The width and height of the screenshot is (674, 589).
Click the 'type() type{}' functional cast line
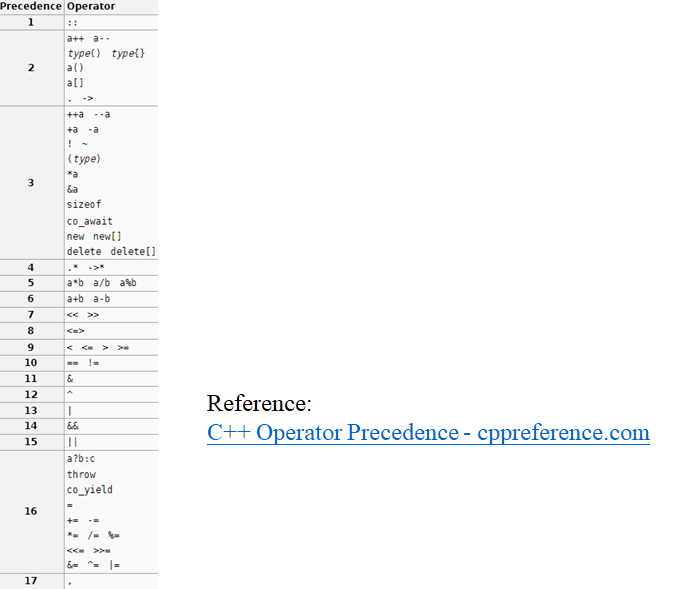pyautogui.click(x=106, y=53)
